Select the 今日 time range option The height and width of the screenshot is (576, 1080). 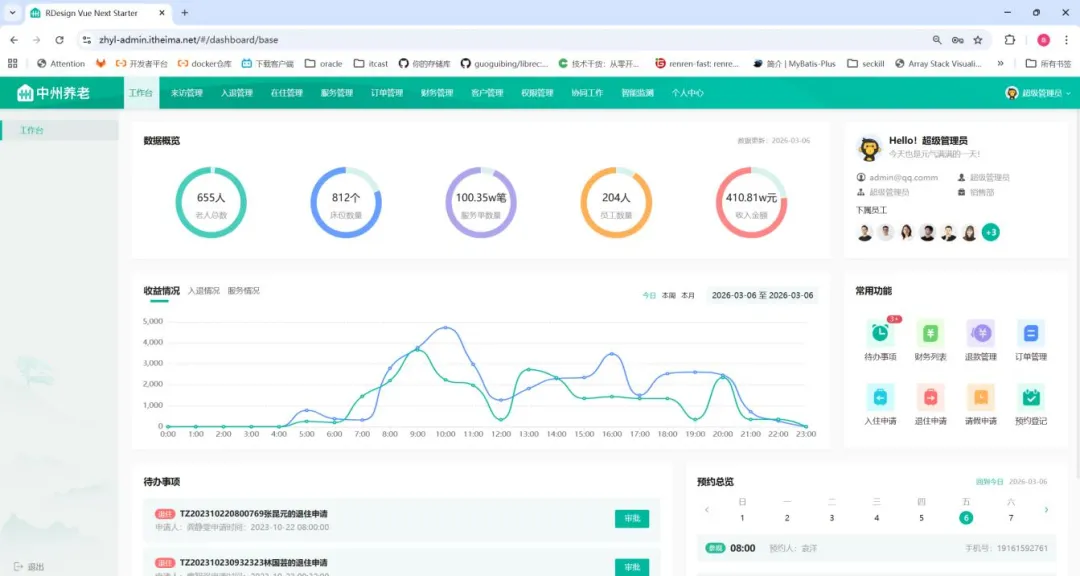tap(649, 296)
